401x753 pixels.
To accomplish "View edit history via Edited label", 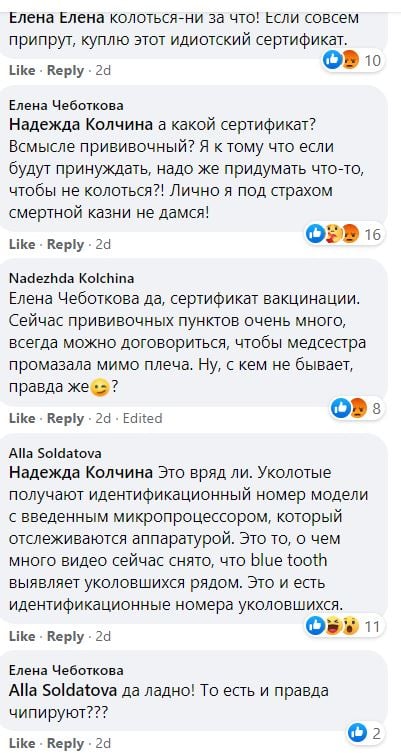I will click(143, 418).
